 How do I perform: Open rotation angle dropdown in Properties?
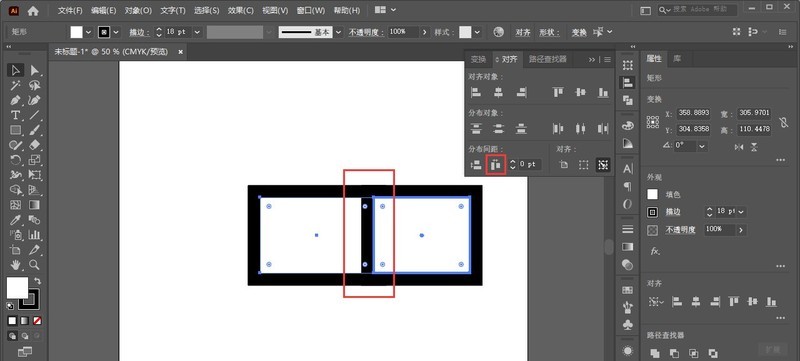point(703,146)
